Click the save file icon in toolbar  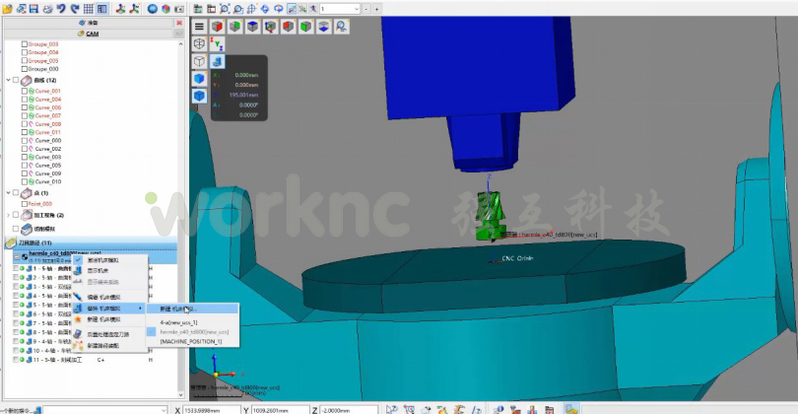(34, 8)
